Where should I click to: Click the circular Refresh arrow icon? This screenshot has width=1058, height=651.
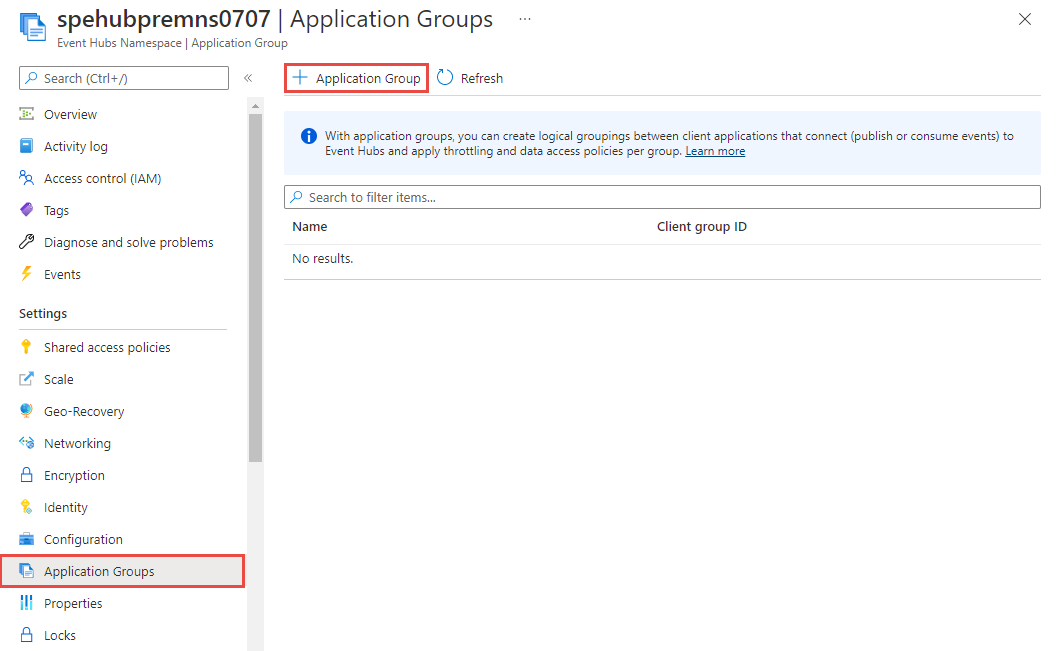pos(445,78)
